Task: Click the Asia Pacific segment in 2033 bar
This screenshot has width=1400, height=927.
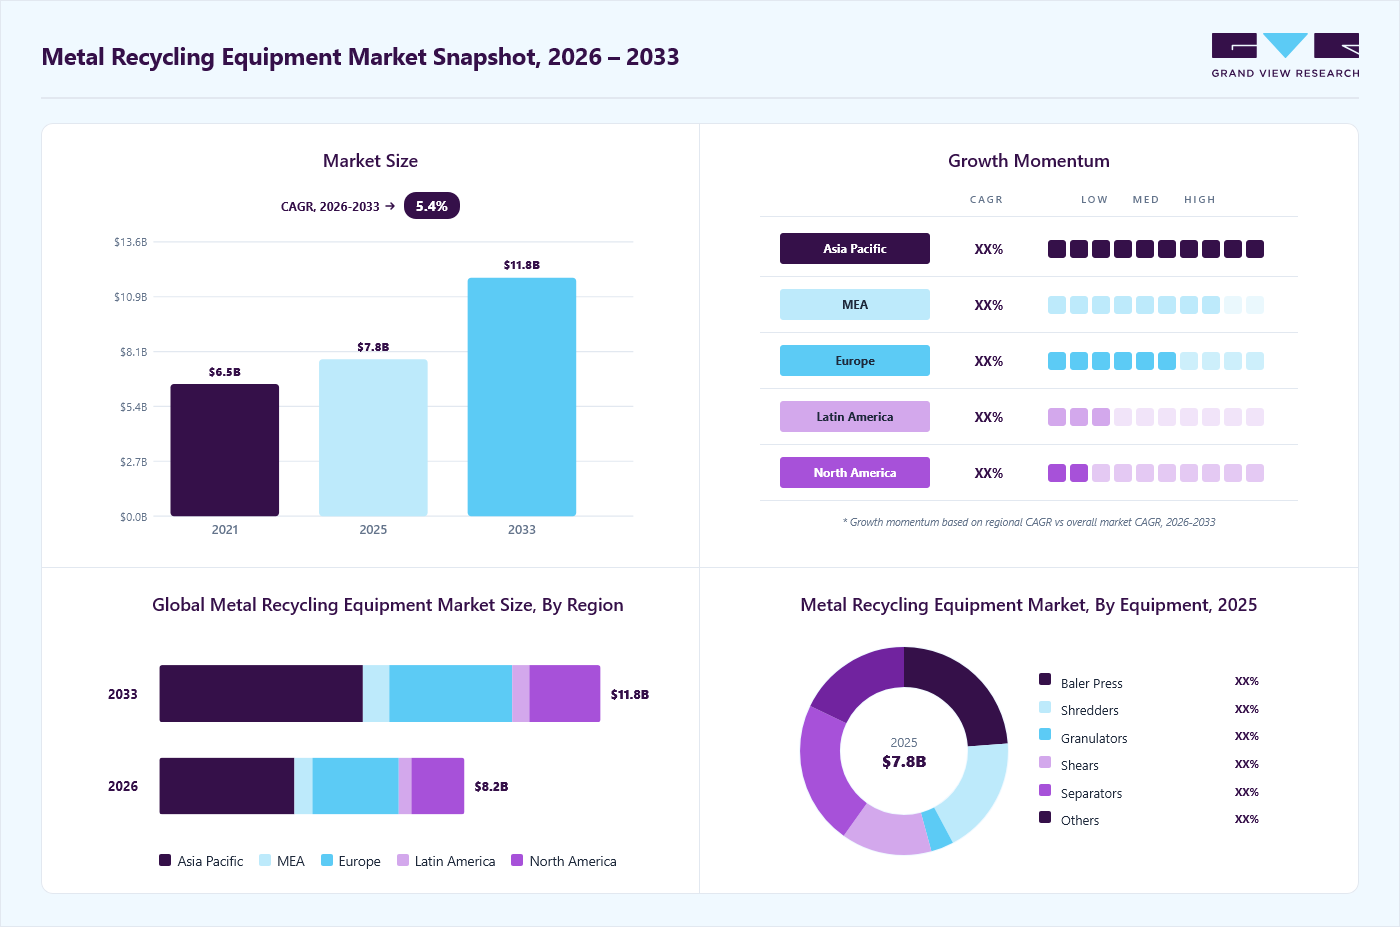Action: (261, 694)
